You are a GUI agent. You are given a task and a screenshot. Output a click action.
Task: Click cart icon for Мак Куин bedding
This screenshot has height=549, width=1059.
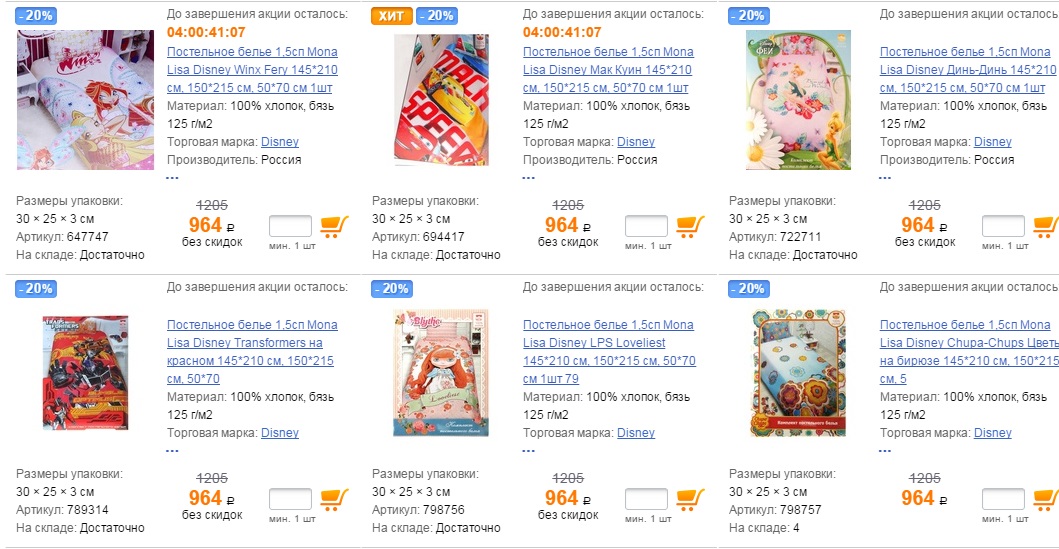[690, 226]
